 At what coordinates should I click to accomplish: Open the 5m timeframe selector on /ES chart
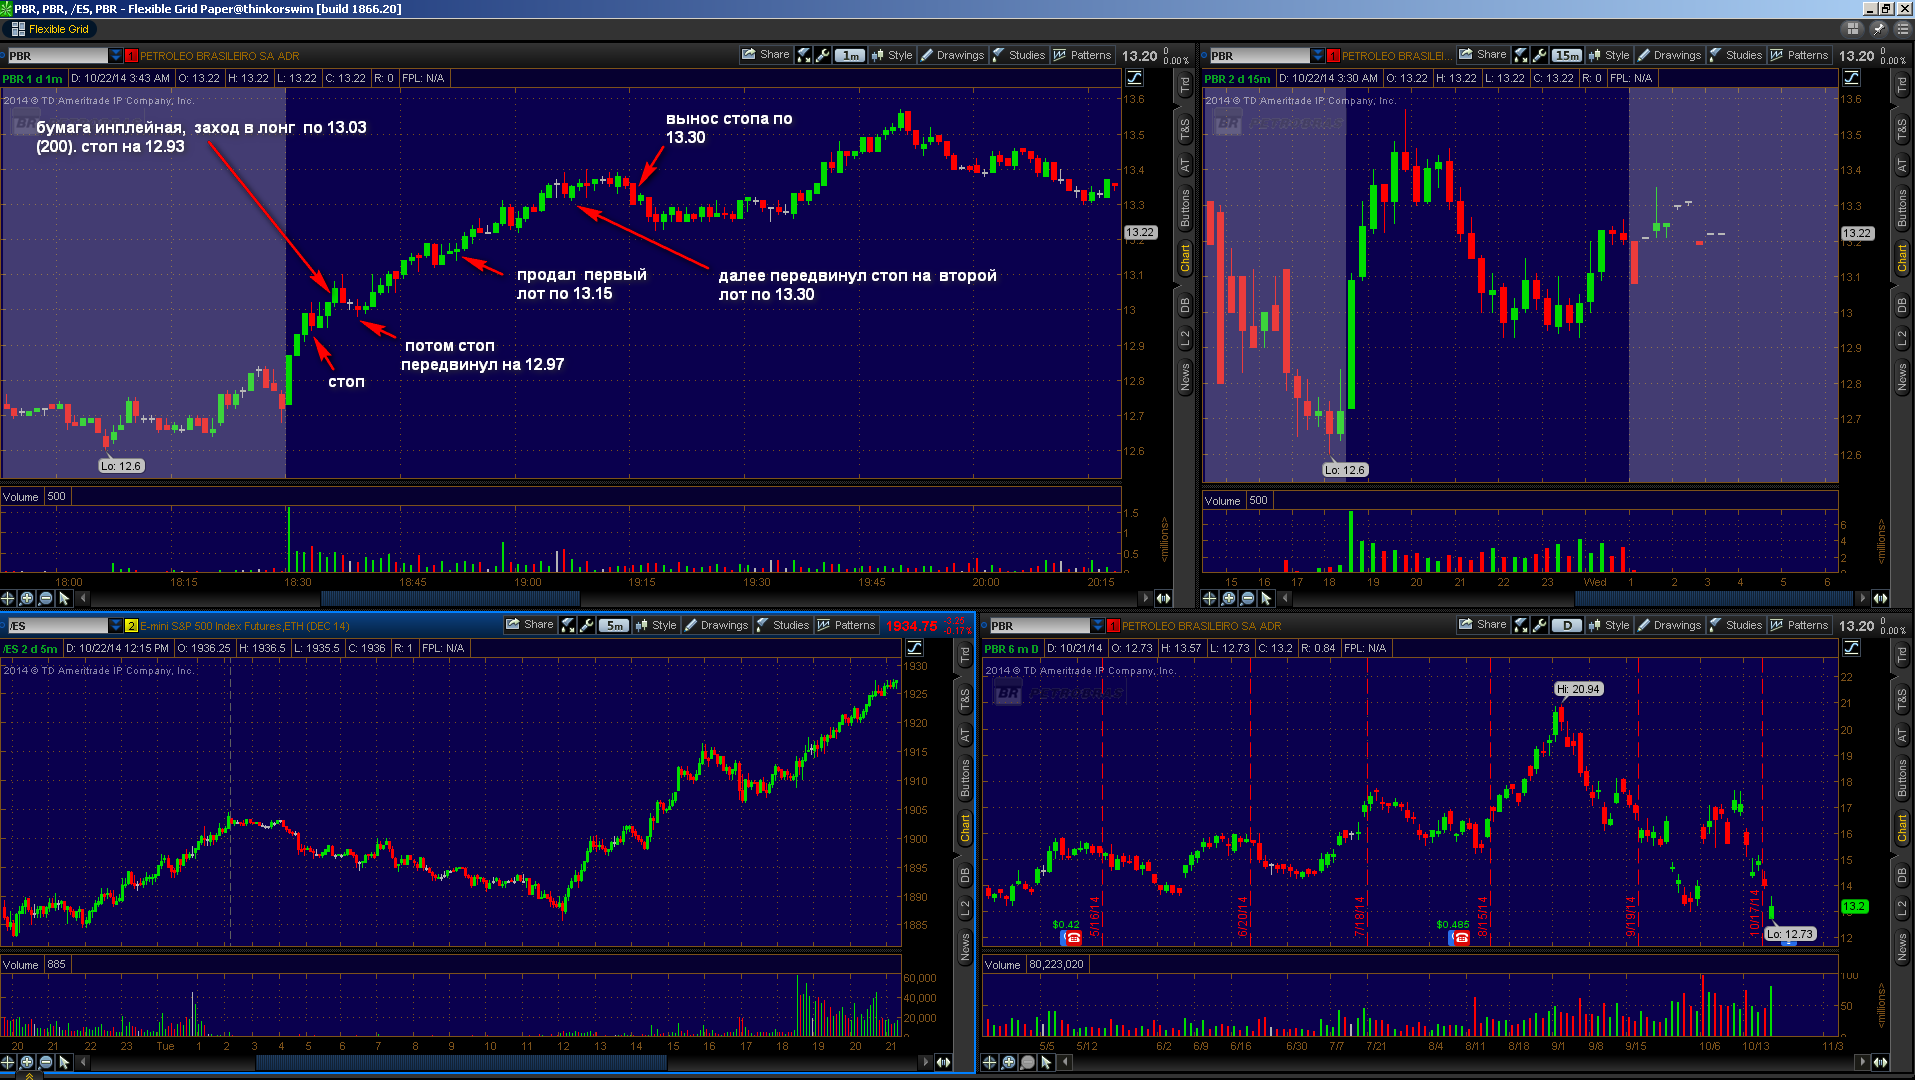coord(613,625)
